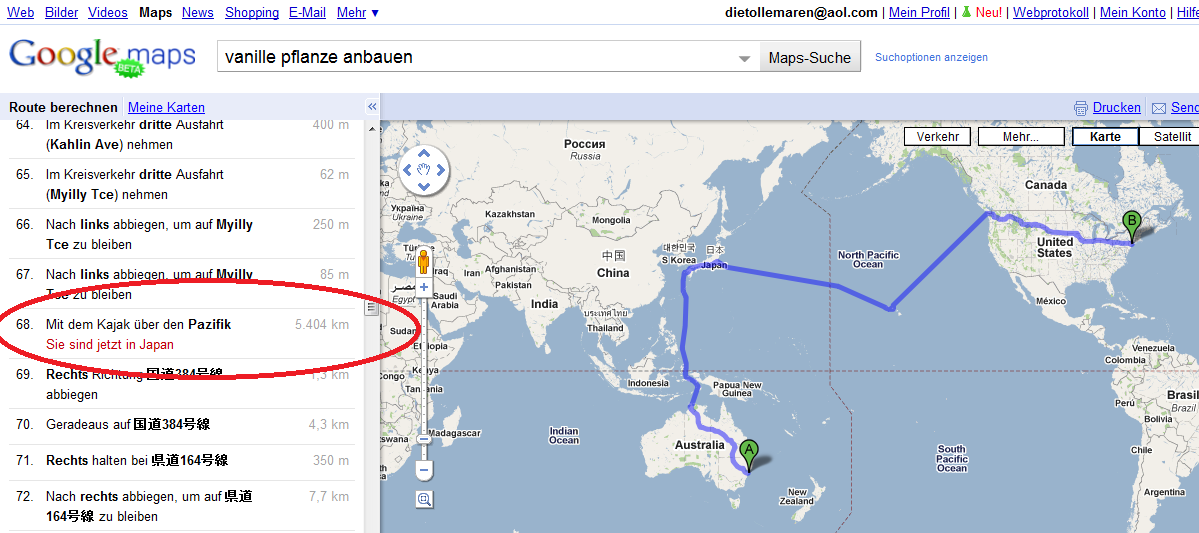
Task: Click the directions panel scroll-up arrow
Action: coord(372,127)
